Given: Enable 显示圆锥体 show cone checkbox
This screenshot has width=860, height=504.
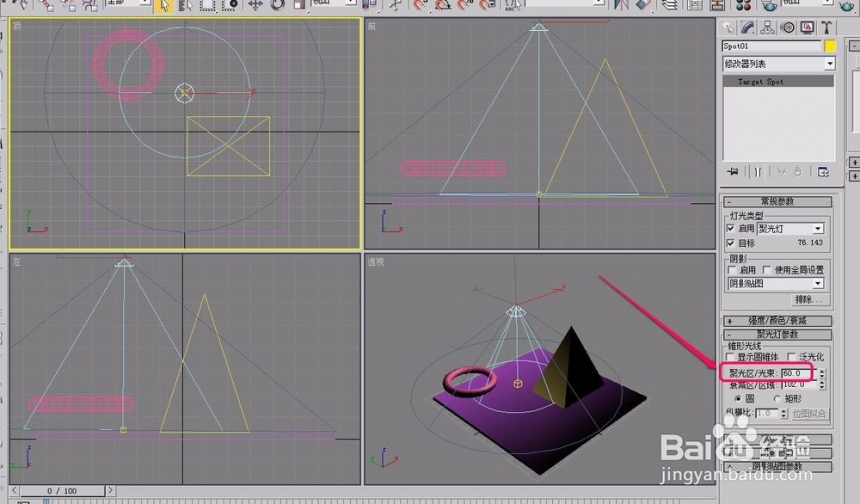Looking at the screenshot, I should click(x=731, y=357).
